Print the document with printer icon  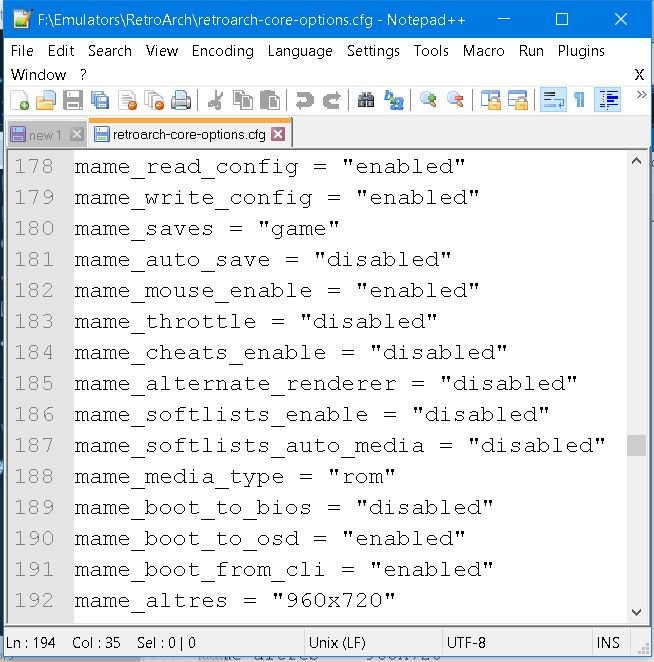(181, 100)
